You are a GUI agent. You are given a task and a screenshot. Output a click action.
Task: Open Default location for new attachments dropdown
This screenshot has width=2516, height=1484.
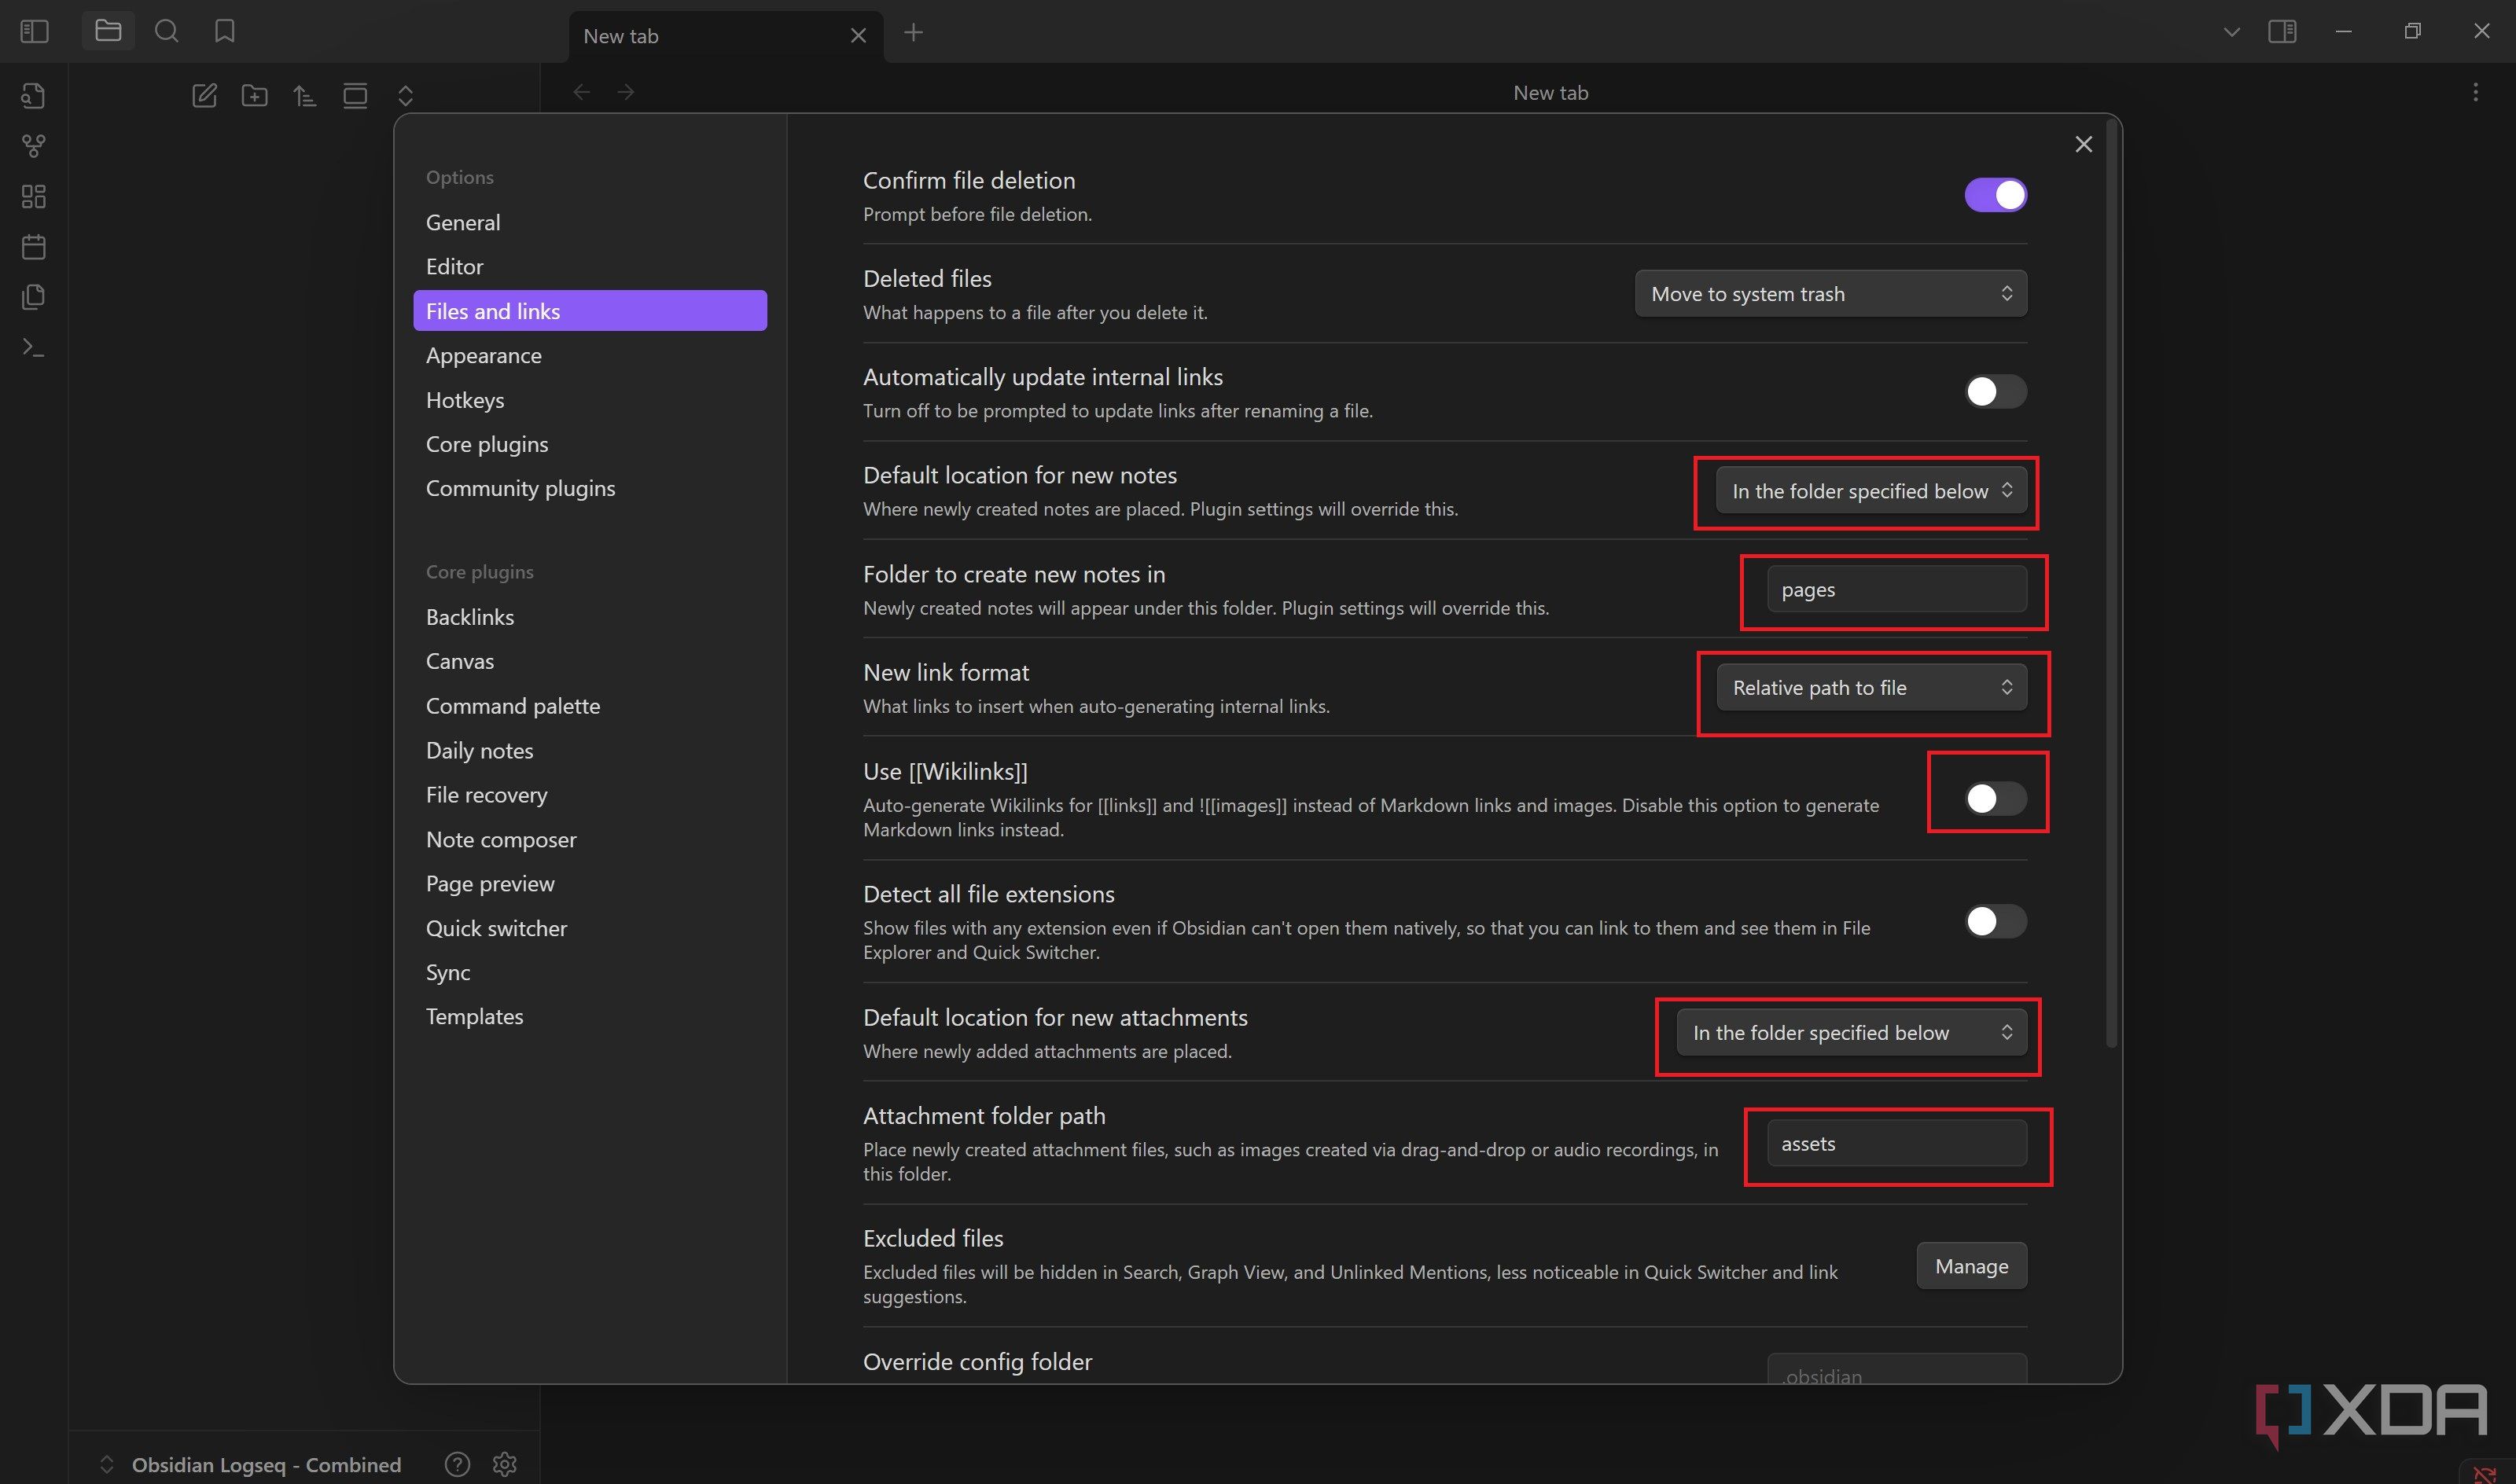click(x=1848, y=1032)
